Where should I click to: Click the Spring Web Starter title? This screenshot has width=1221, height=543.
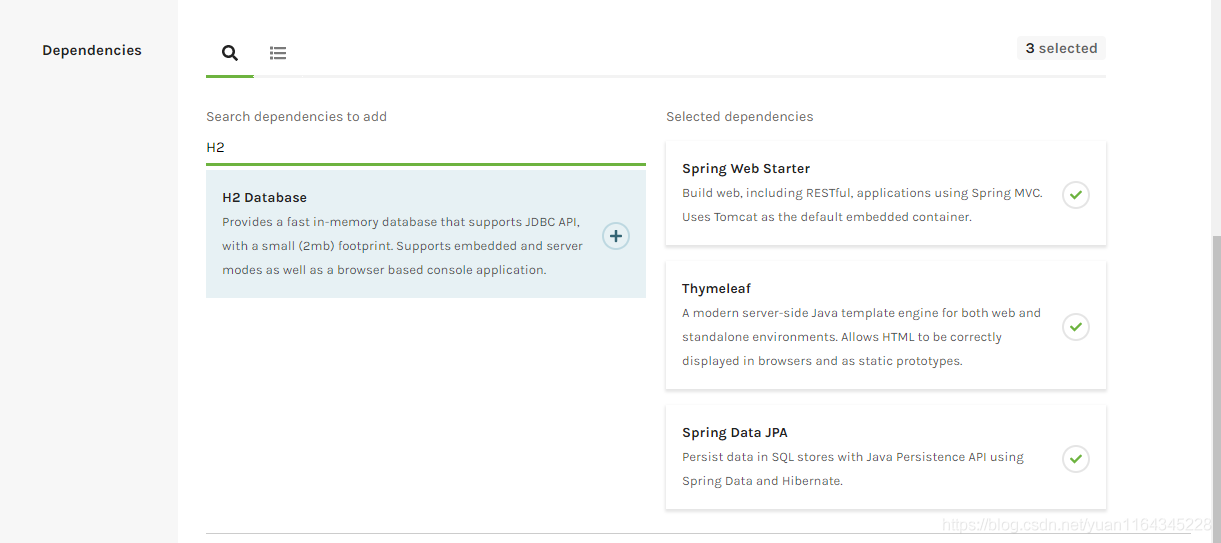[746, 168]
